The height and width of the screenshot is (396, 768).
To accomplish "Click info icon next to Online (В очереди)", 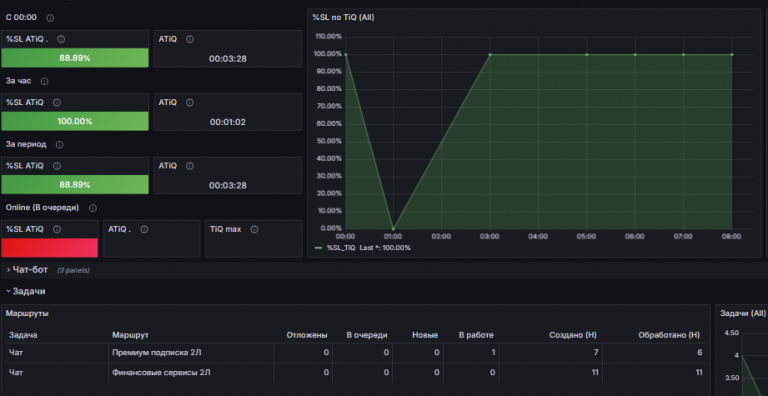I will click(93, 208).
